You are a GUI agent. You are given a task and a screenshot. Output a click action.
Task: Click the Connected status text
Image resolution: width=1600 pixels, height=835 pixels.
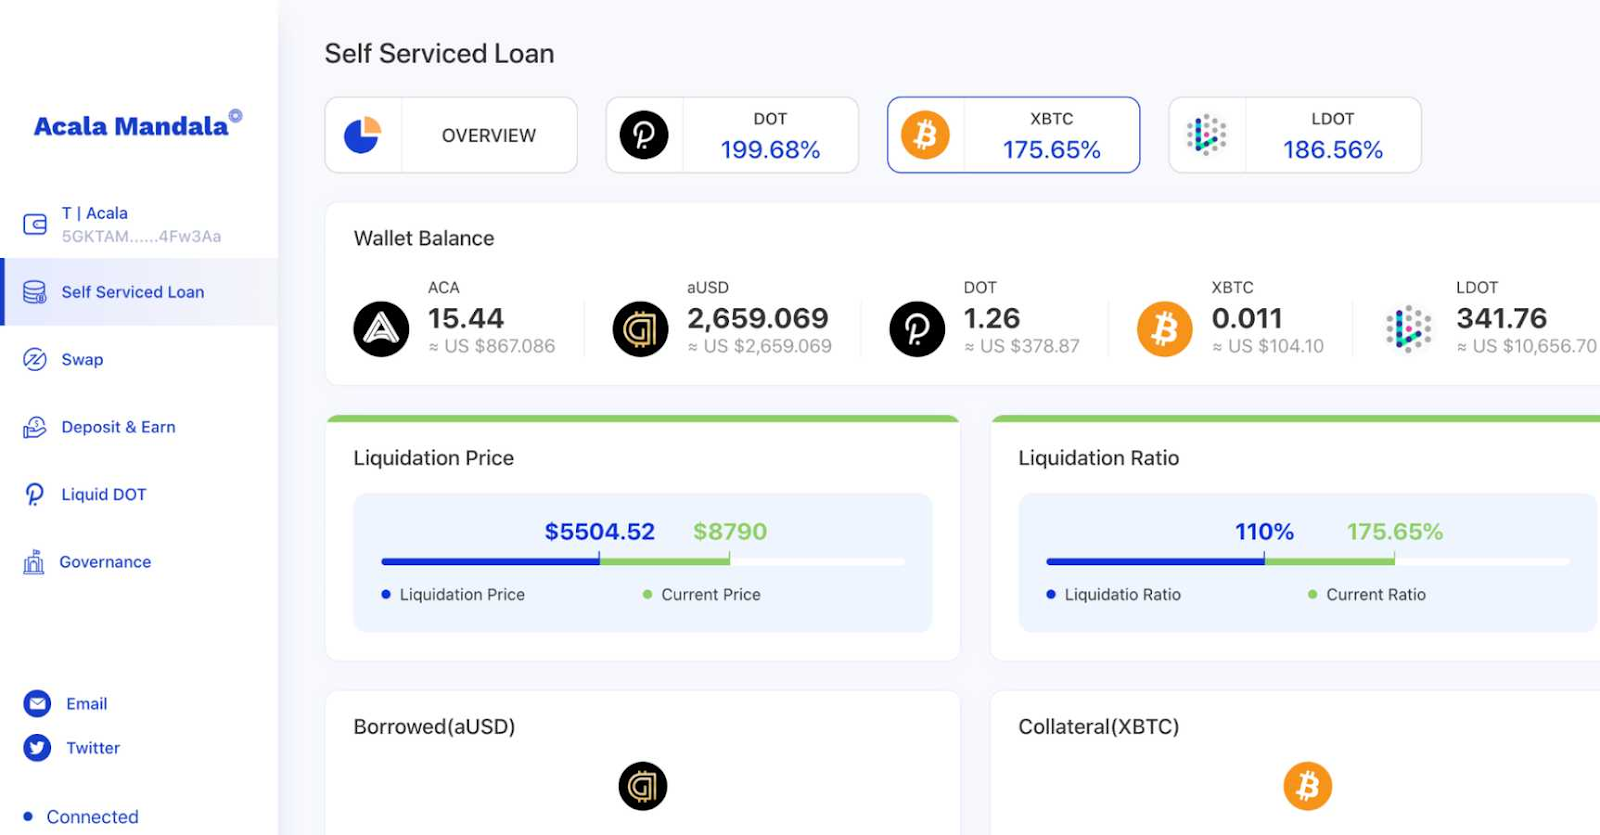coord(93,817)
